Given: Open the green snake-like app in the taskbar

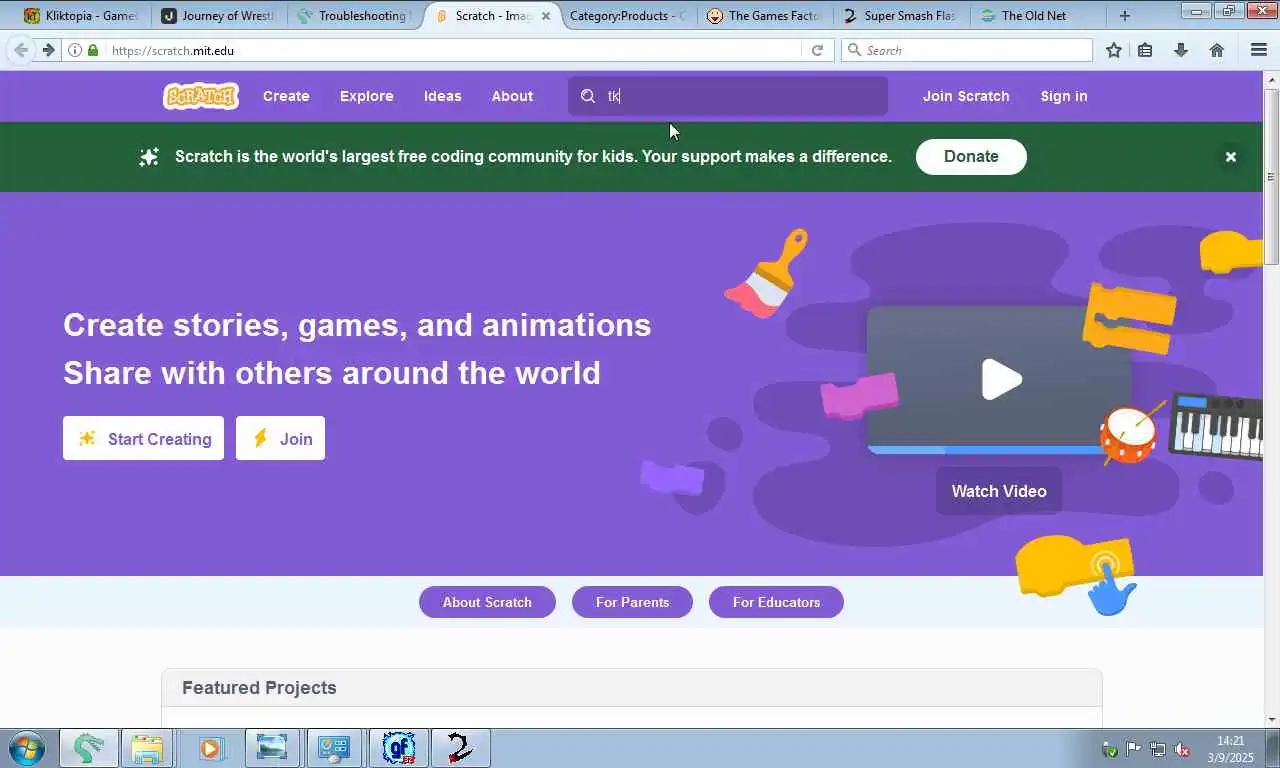Looking at the screenshot, I should tap(89, 748).
